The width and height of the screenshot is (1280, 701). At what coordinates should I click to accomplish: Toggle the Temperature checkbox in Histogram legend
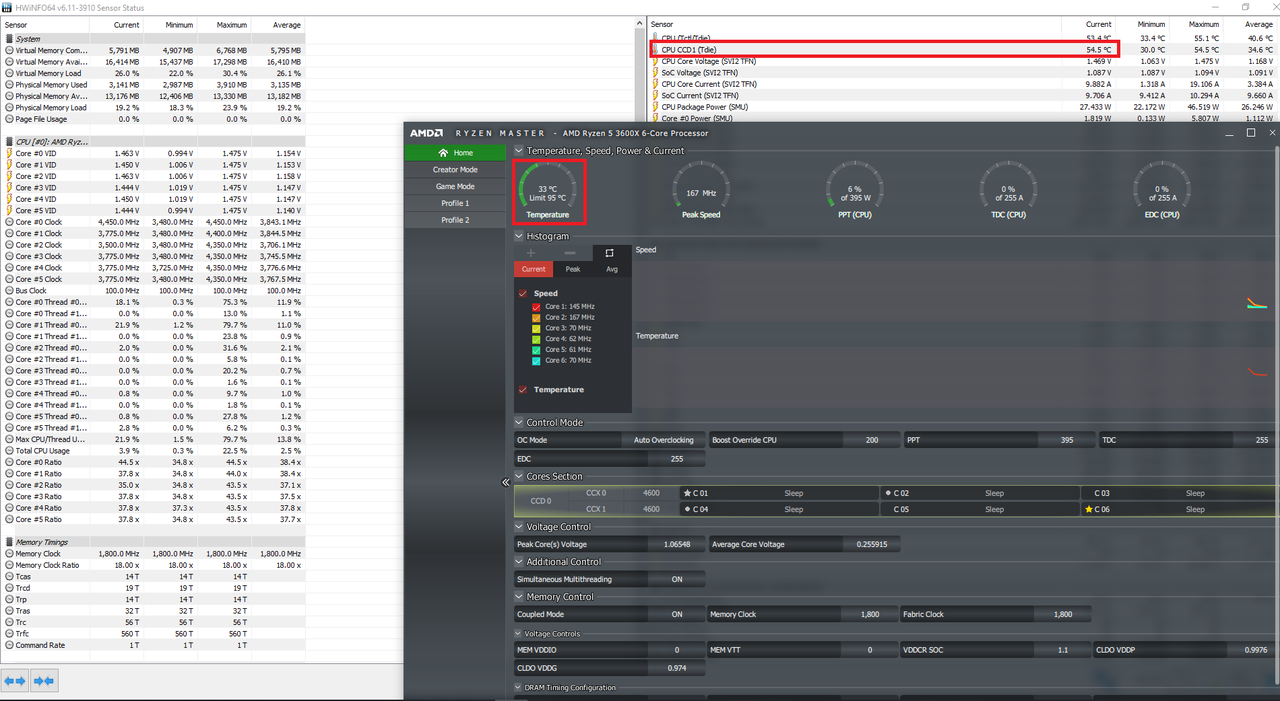pyautogui.click(x=523, y=390)
